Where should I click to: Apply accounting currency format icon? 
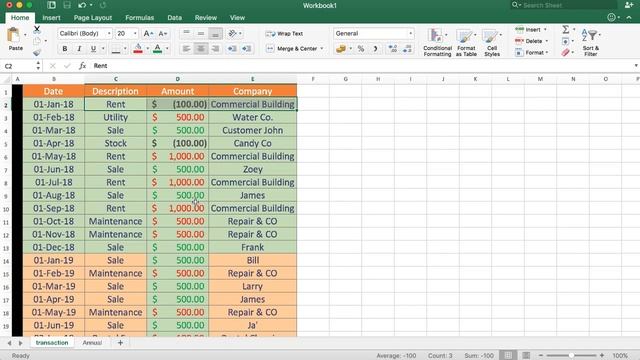(341, 49)
